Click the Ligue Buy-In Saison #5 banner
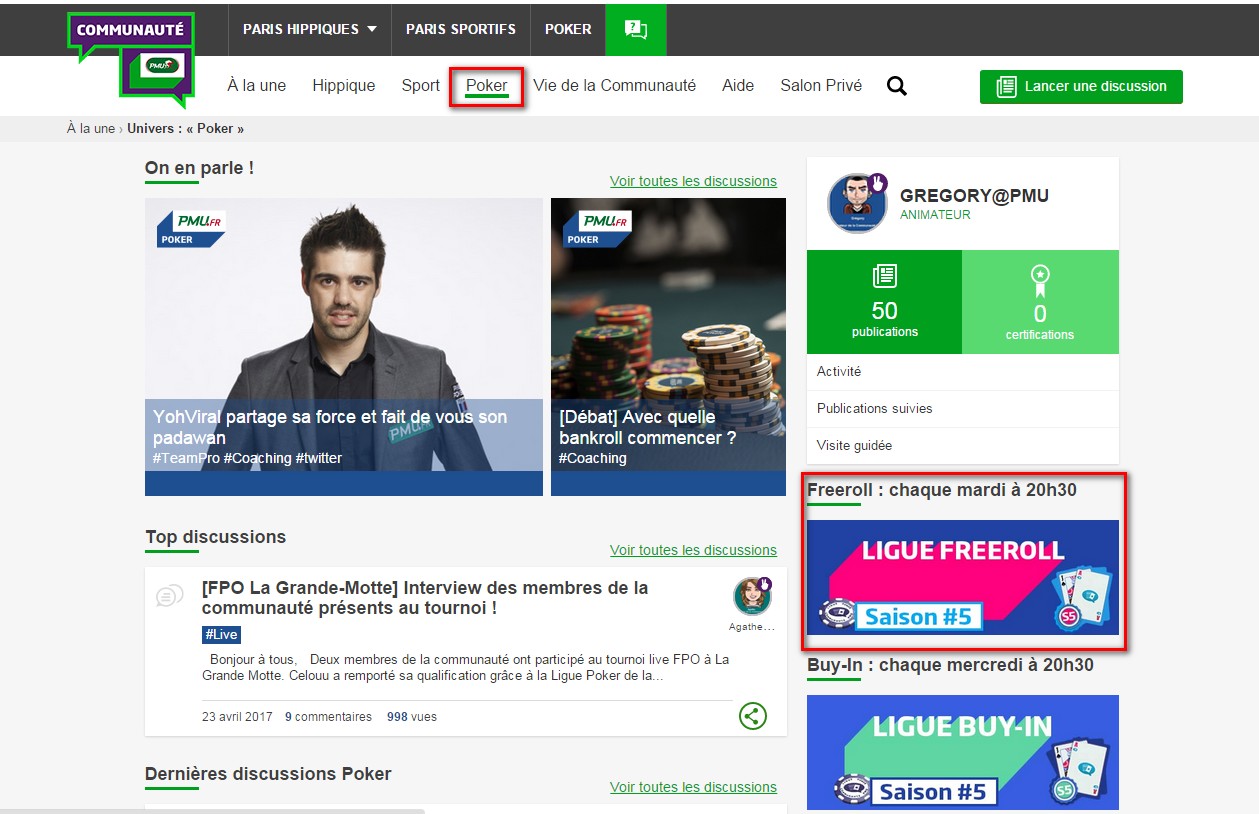Viewport: 1259px width, 814px height. (963, 752)
